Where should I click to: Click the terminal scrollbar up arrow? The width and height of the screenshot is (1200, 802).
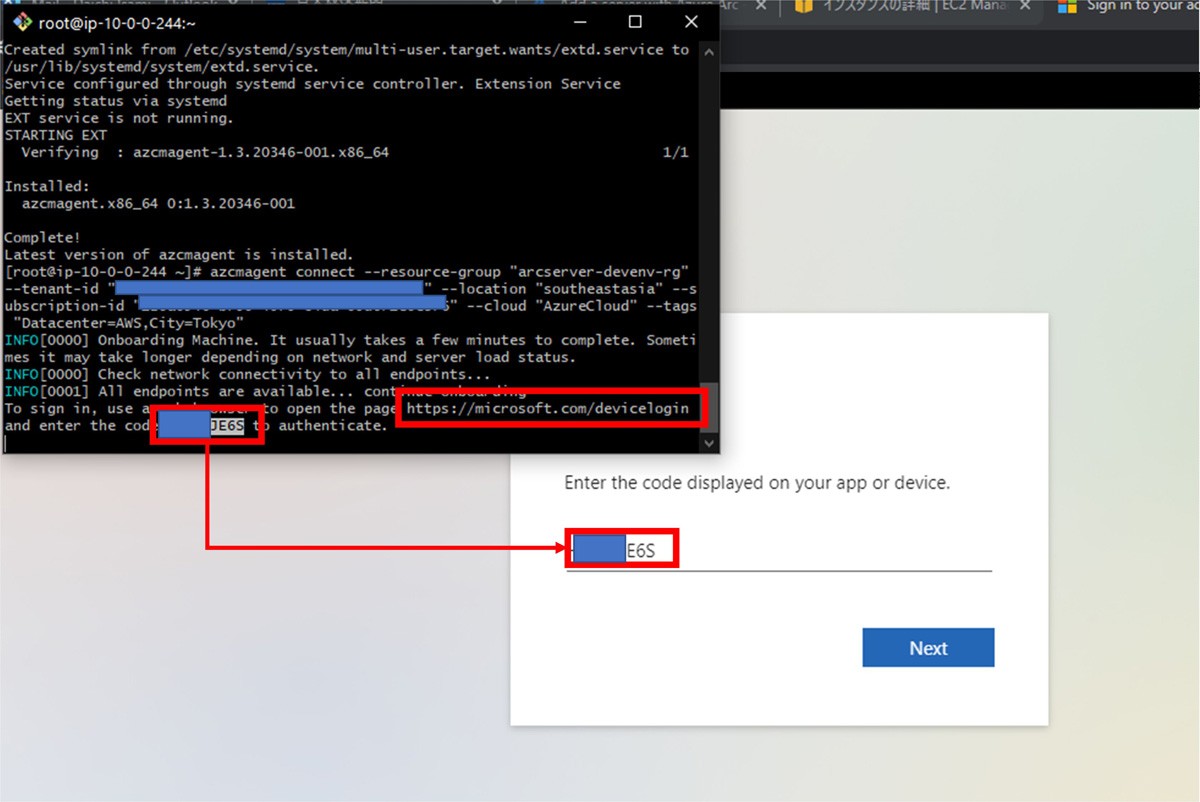coord(709,50)
